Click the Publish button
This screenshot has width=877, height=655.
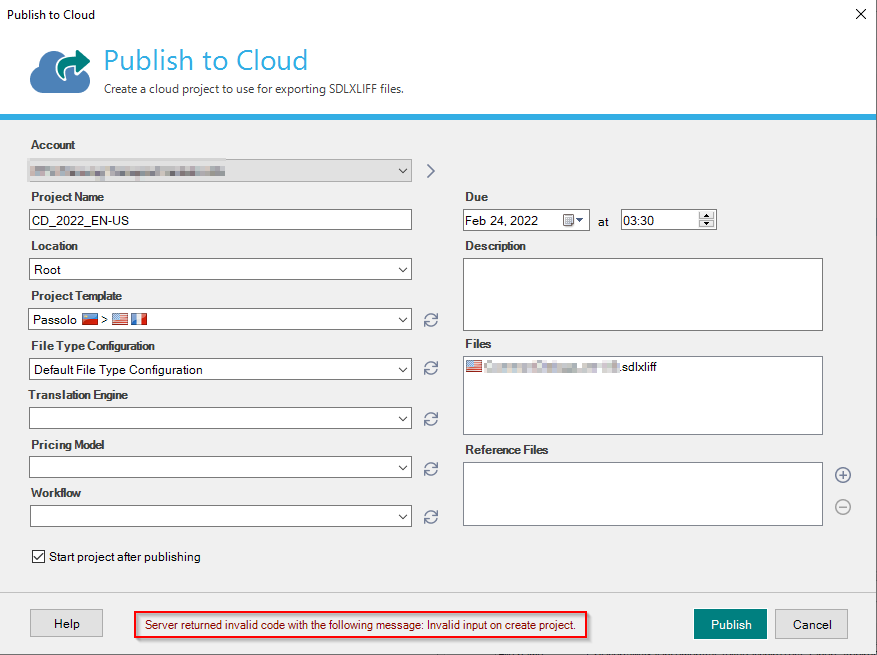(730, 623)
